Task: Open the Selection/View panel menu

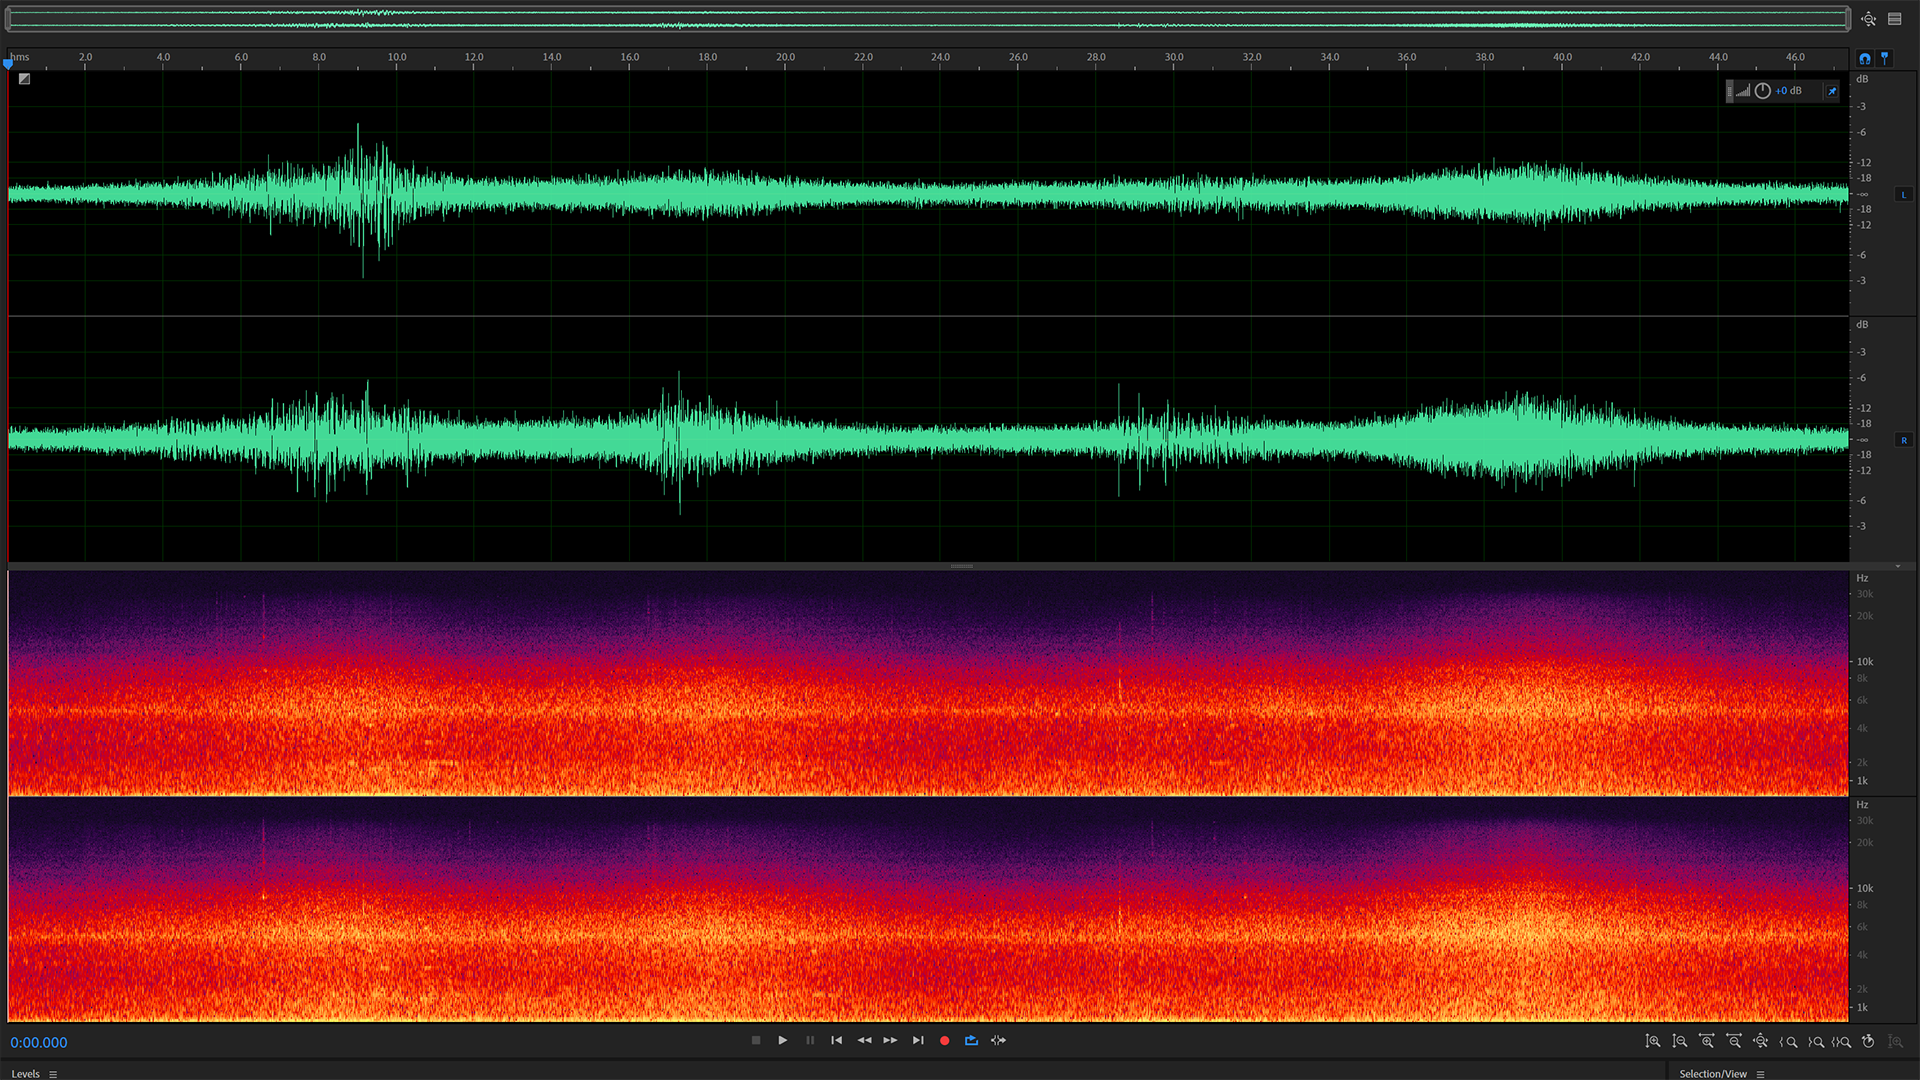Action: point(1761,1074)
